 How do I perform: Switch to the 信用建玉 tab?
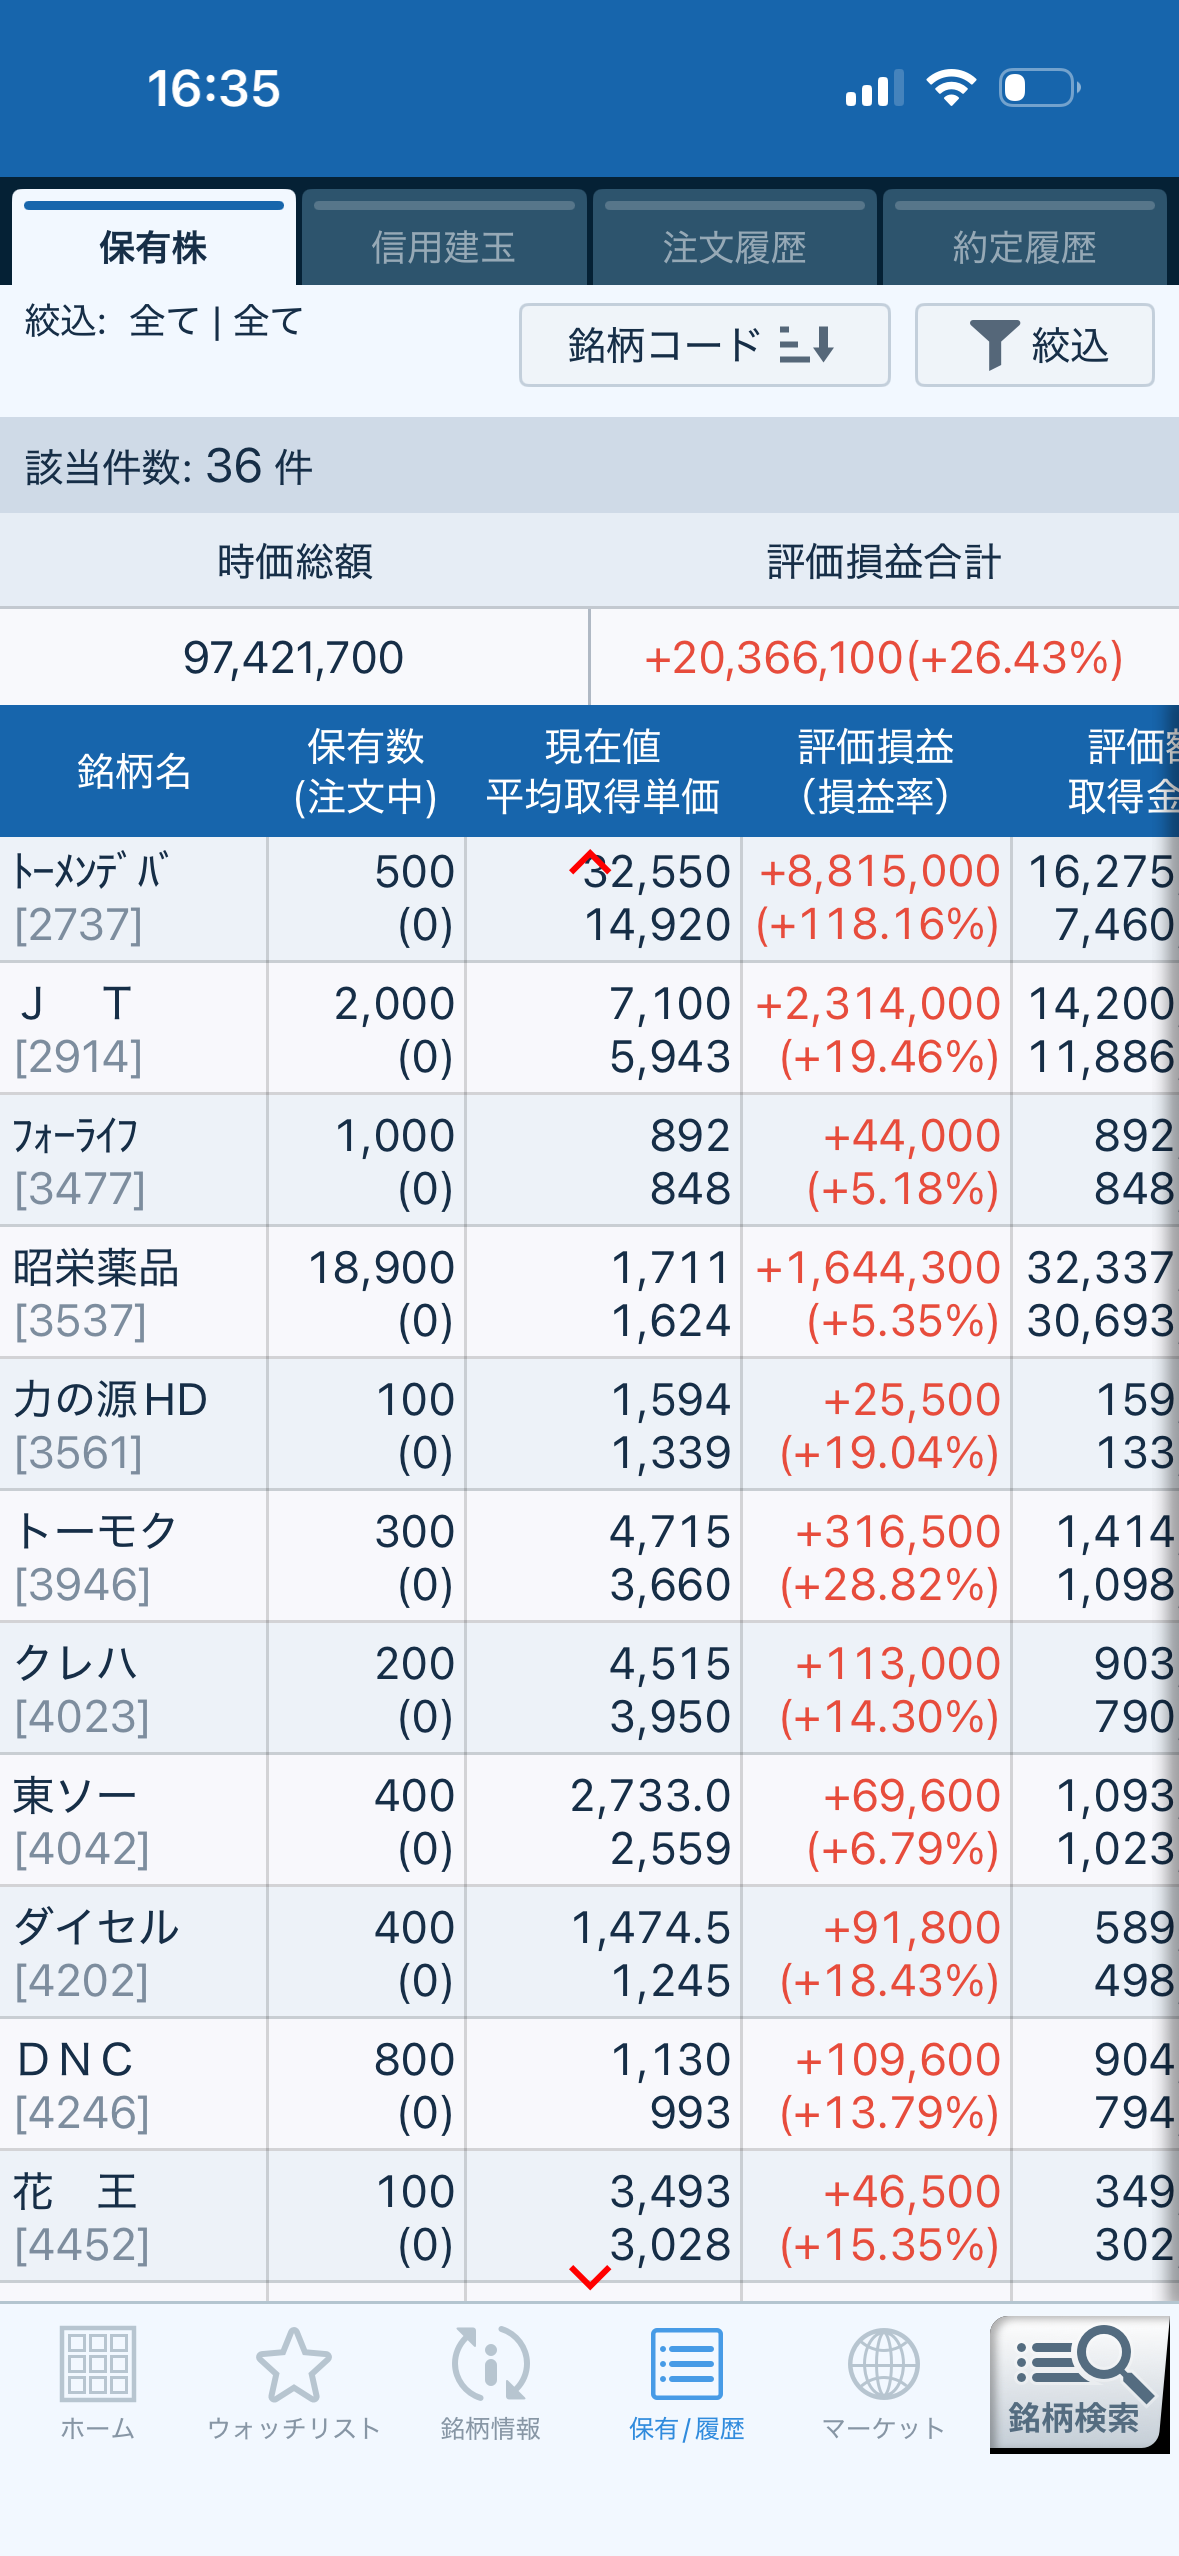[443, 238]
